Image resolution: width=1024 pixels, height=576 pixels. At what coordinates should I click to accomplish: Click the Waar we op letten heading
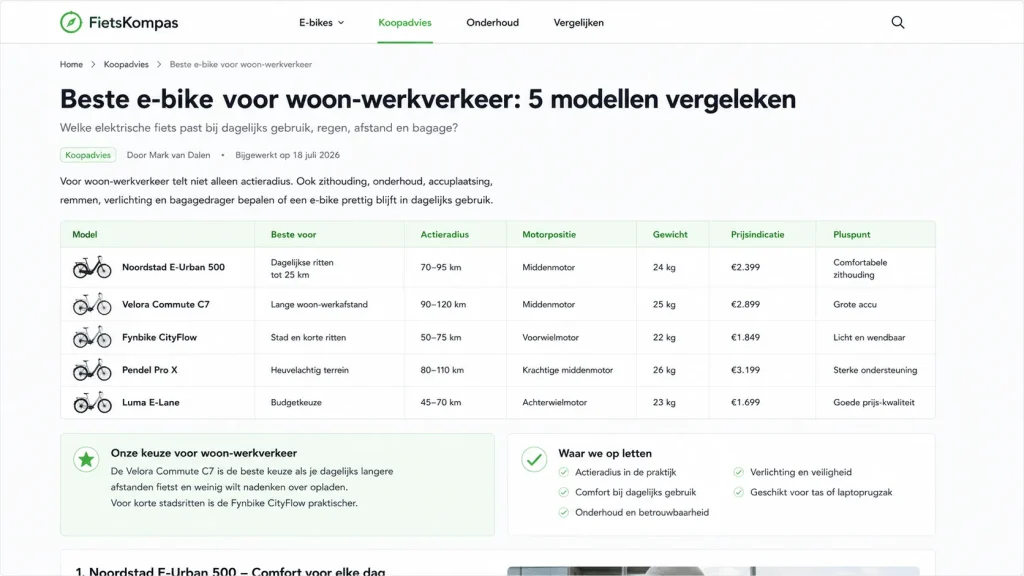click(605, 453)
